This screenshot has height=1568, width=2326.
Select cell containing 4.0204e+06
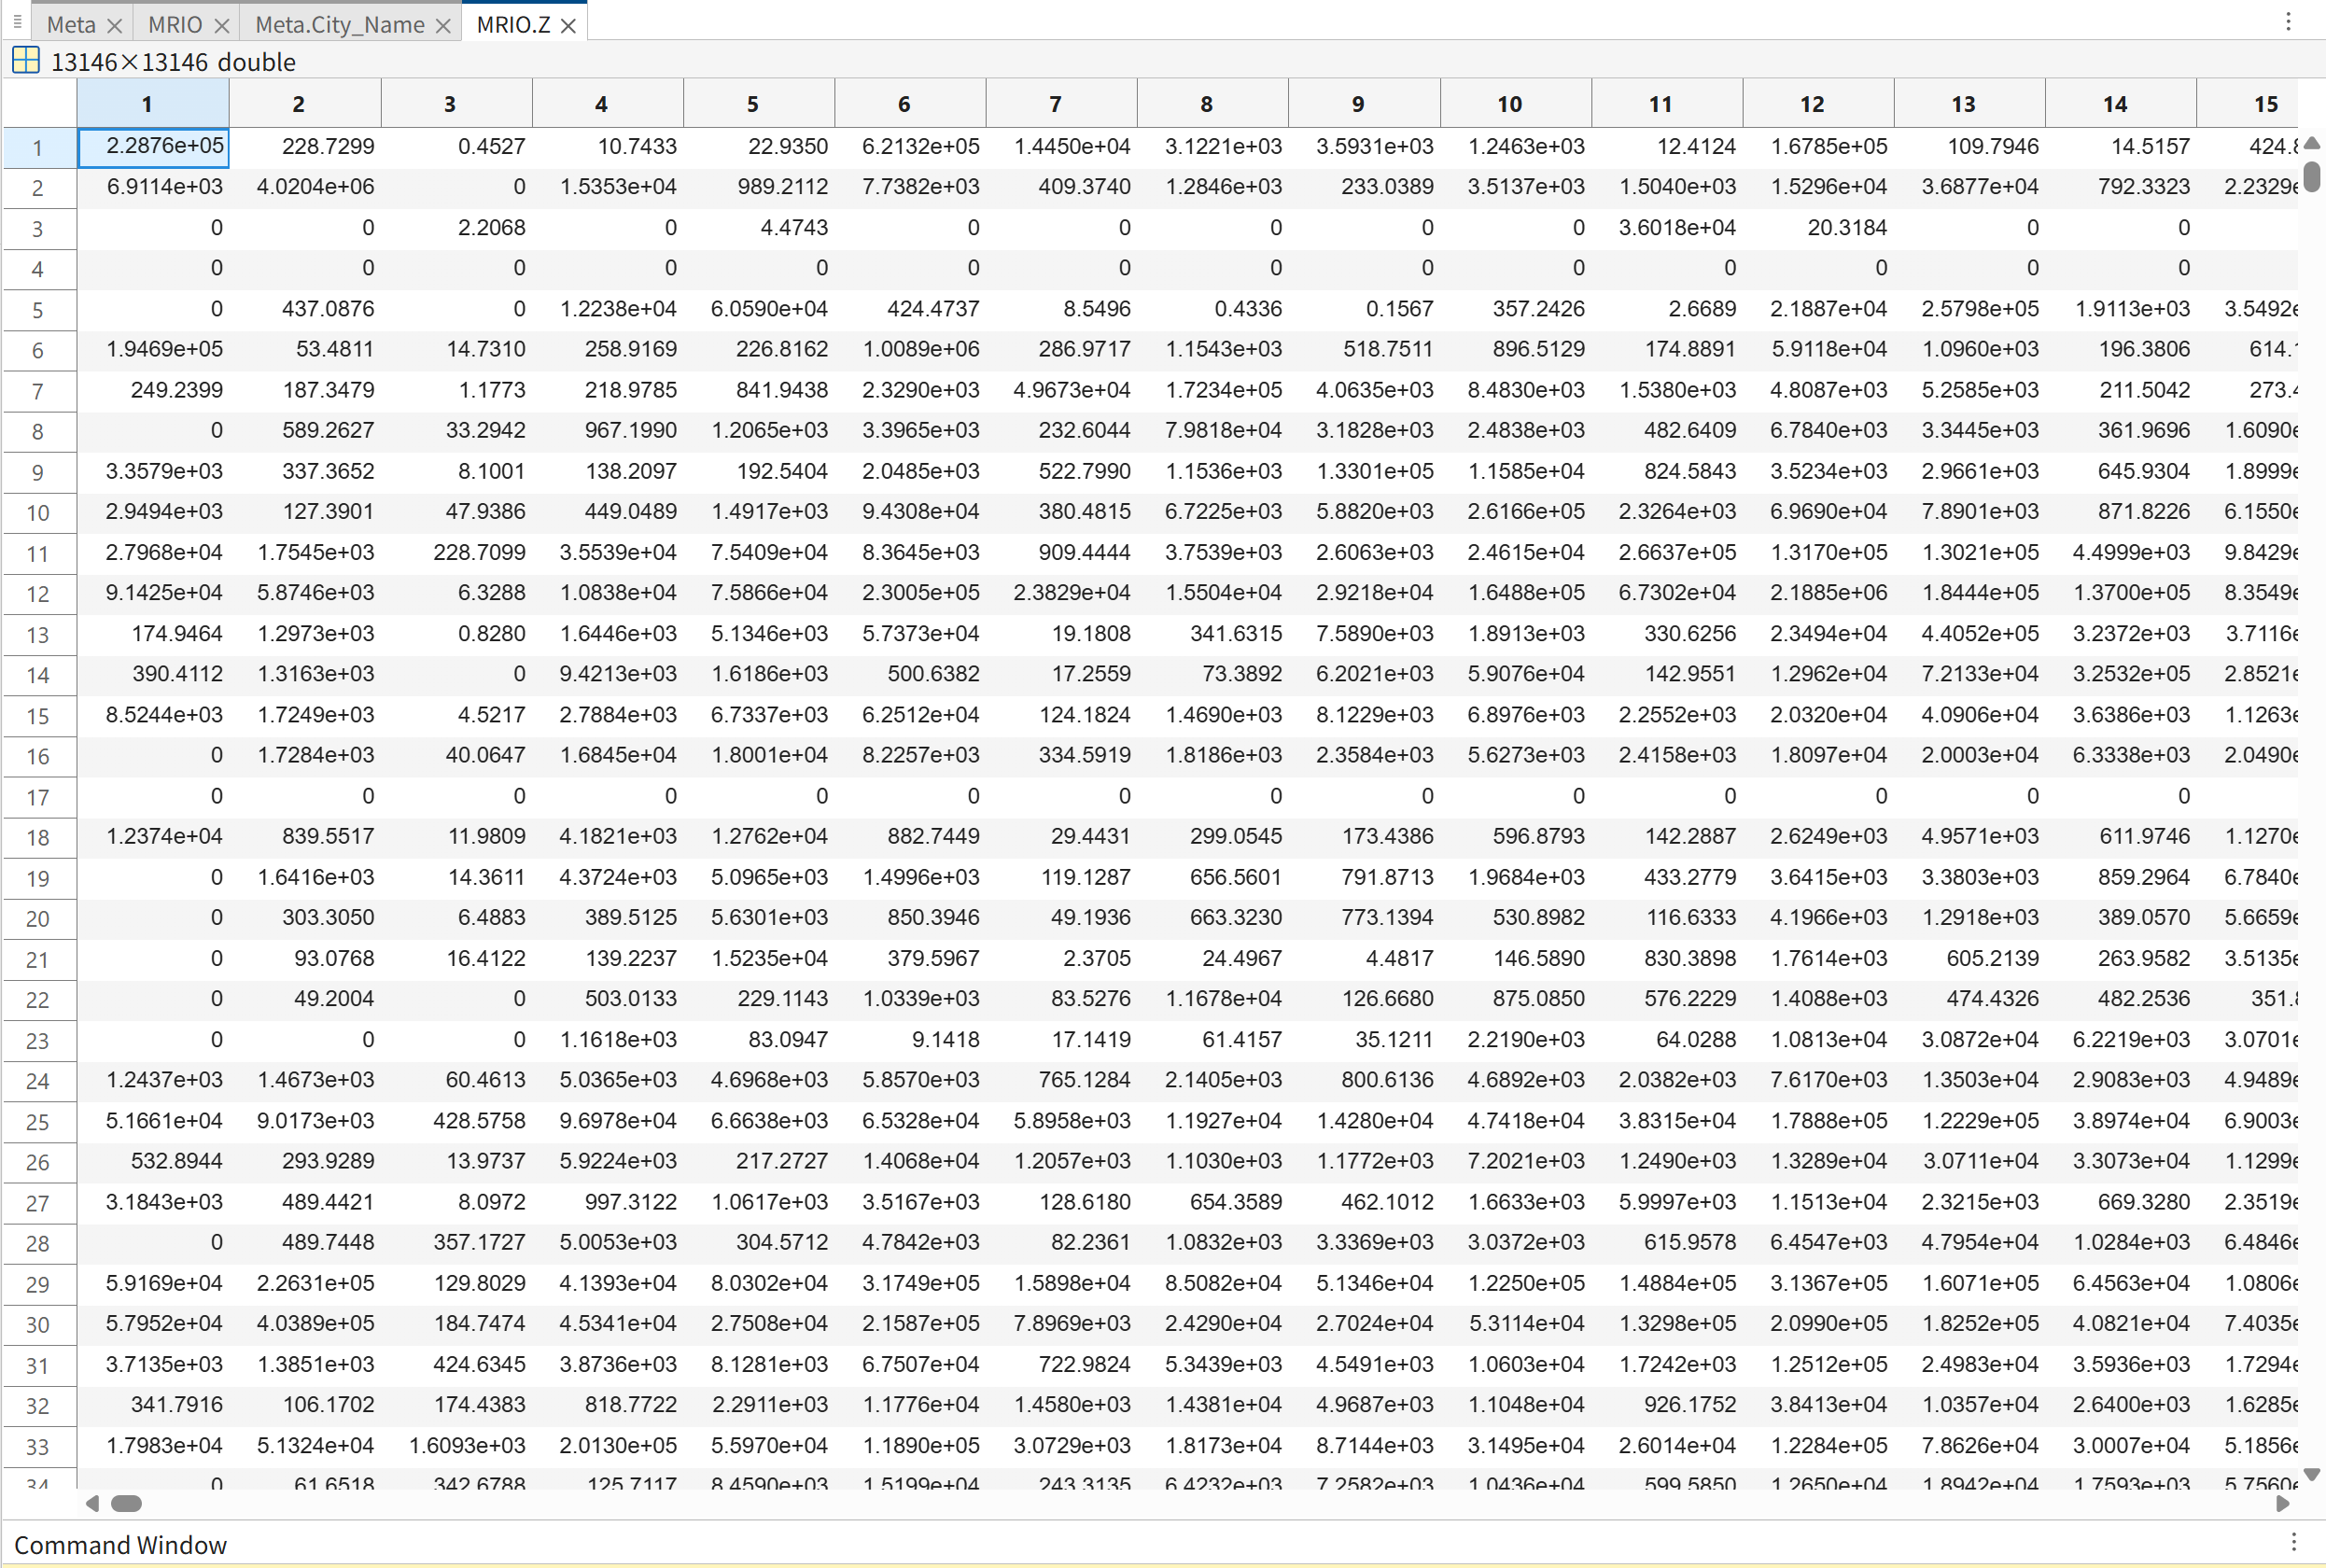pyautogui.click(x=314, y=187)
